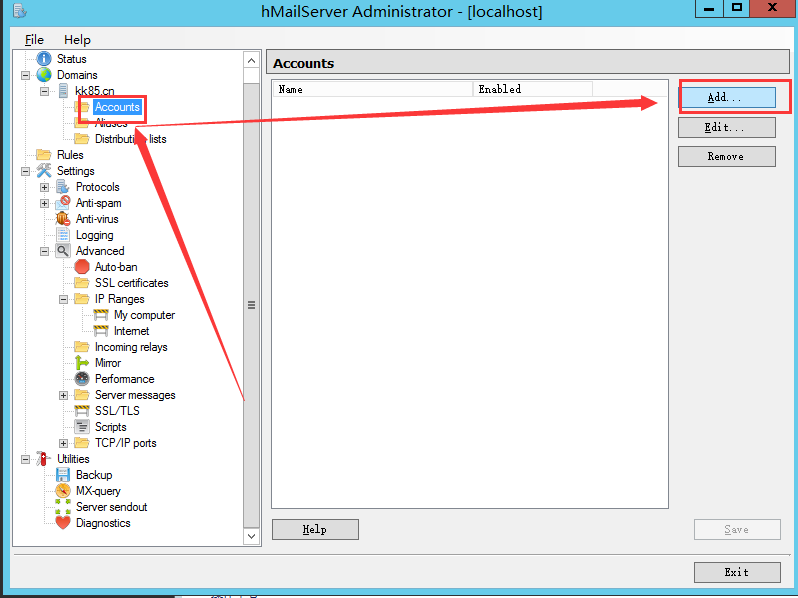The height and width of the screenshot is (598, 798).
Task: Collapse the Advanced node
Action: pos(44,251)
